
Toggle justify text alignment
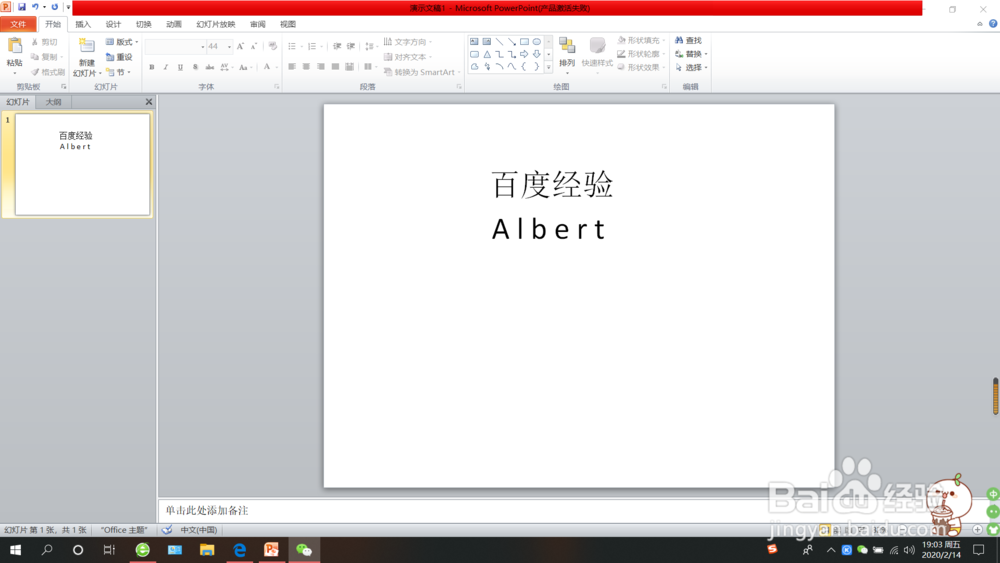click(x=335, y=66)
